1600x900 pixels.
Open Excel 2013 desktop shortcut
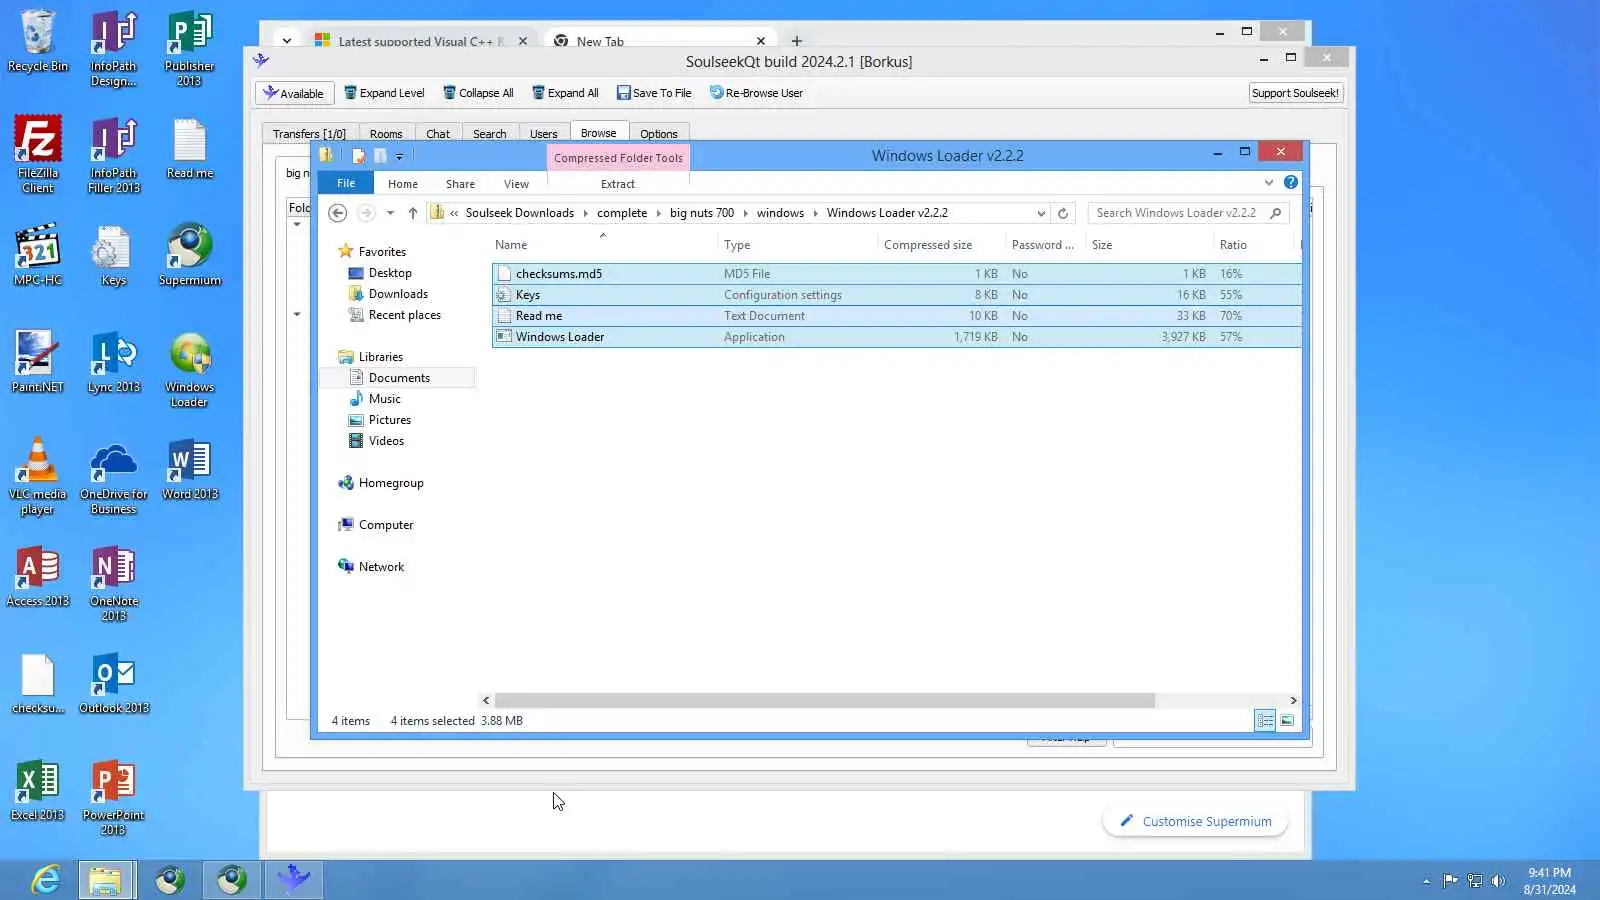tap(38, 790)
